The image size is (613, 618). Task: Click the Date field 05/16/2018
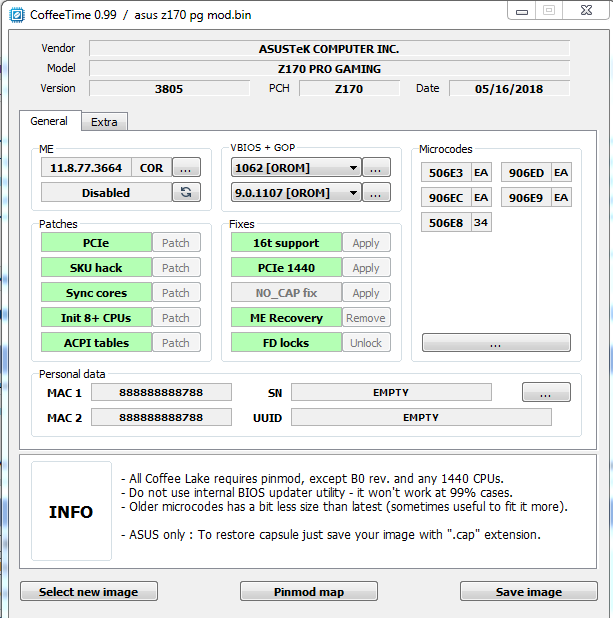[x=509, y=88]
